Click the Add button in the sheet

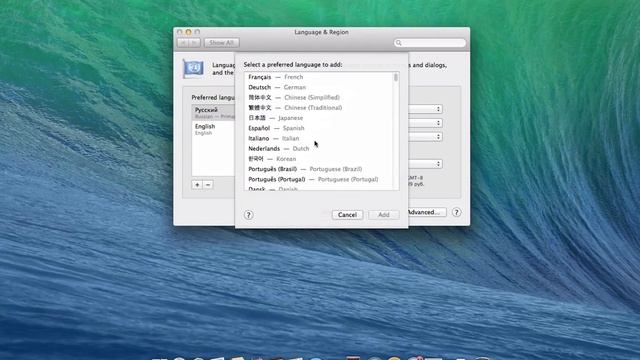[x=384, y=215]
